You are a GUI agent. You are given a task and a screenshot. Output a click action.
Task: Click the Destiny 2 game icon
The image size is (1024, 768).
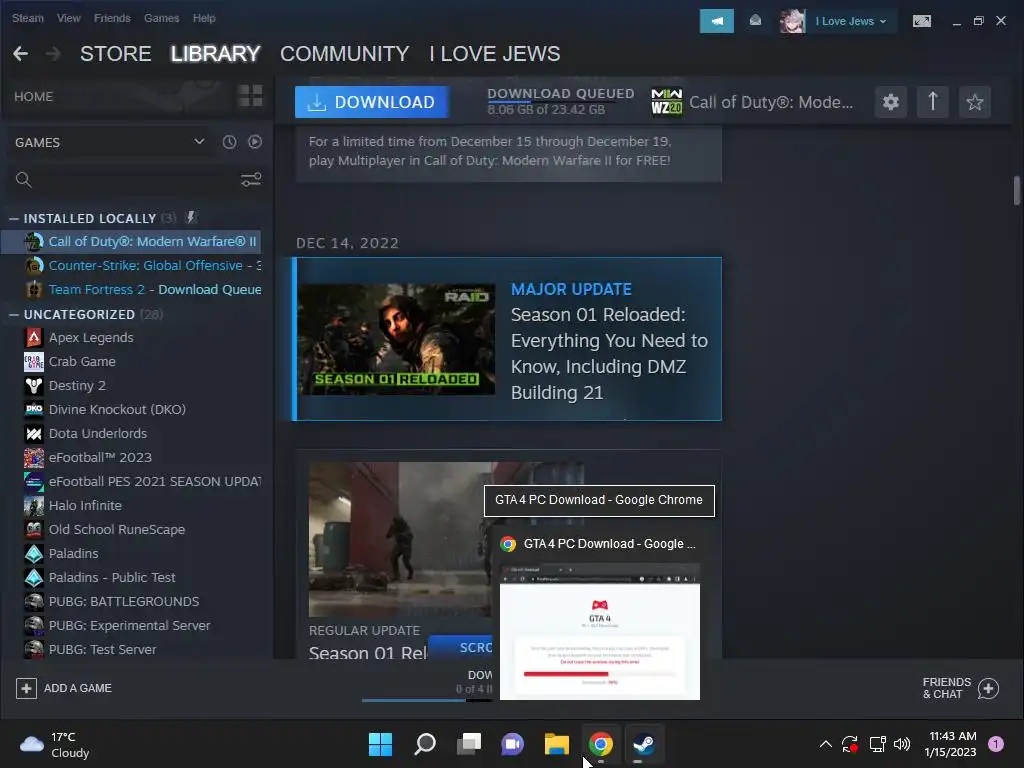34,385
